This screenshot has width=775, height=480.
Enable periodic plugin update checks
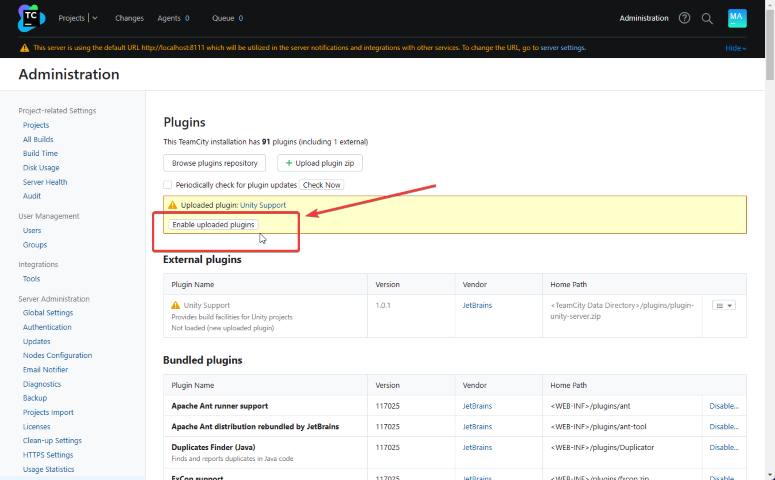(x=168, y=185)
